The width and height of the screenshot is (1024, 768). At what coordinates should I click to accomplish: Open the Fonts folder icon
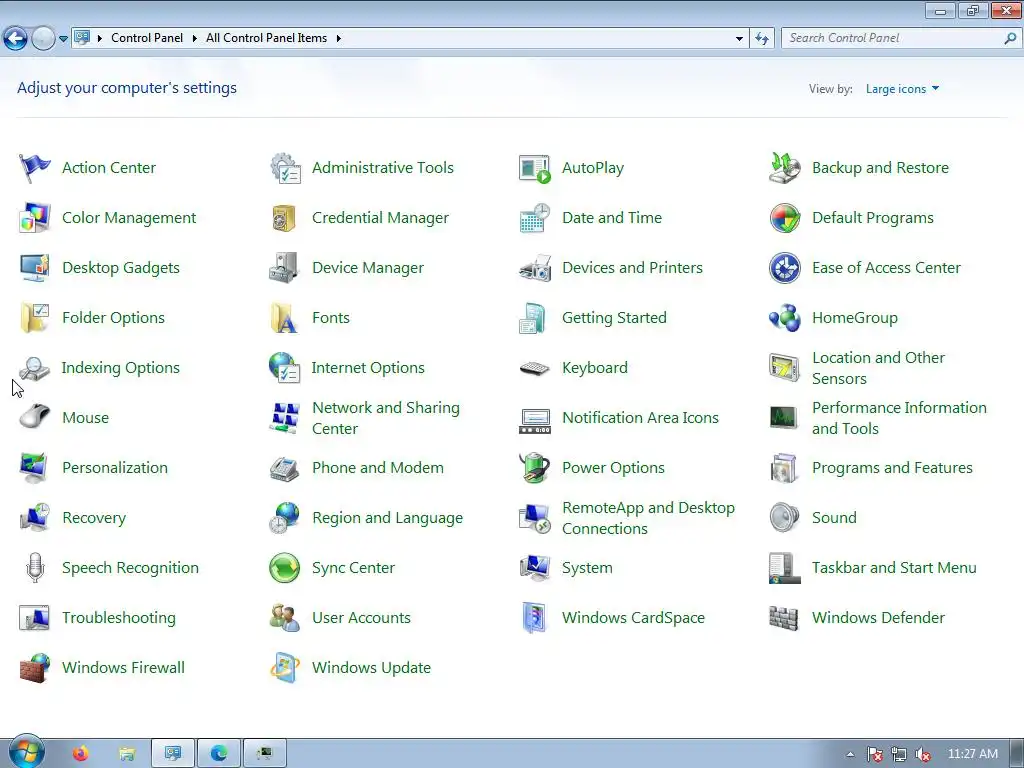tap(284, 318)
